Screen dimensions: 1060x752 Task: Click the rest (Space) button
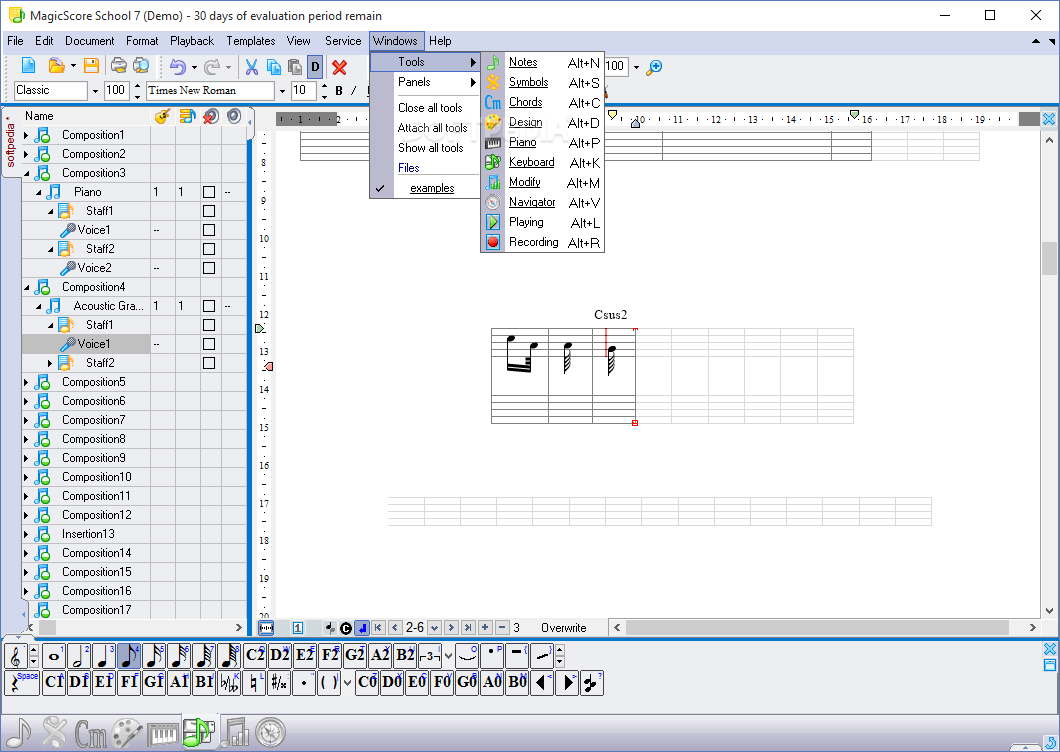pos(22,682)
